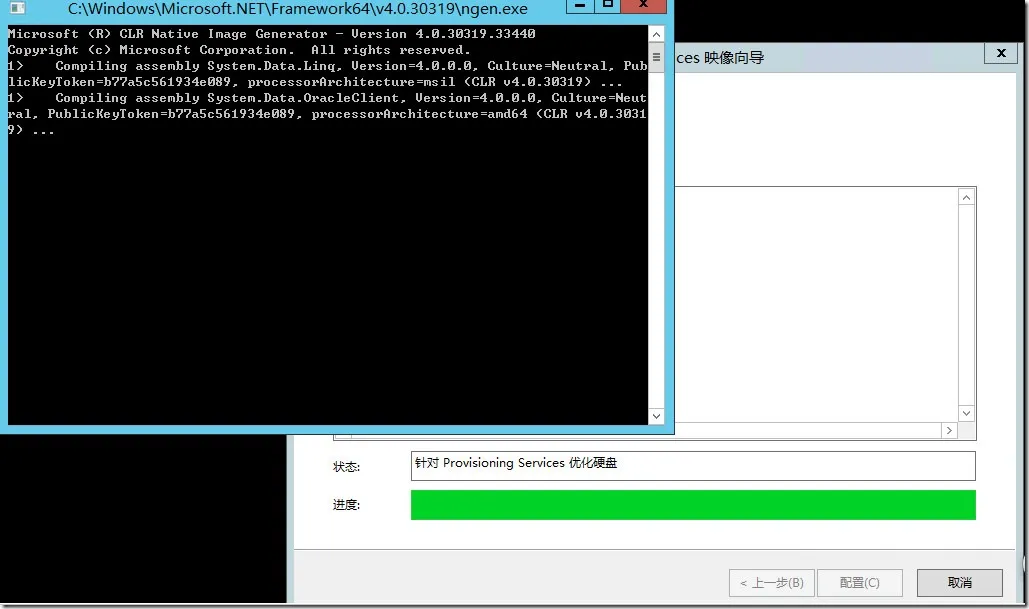Click the console scrollbar up arrow

[657, 33]
